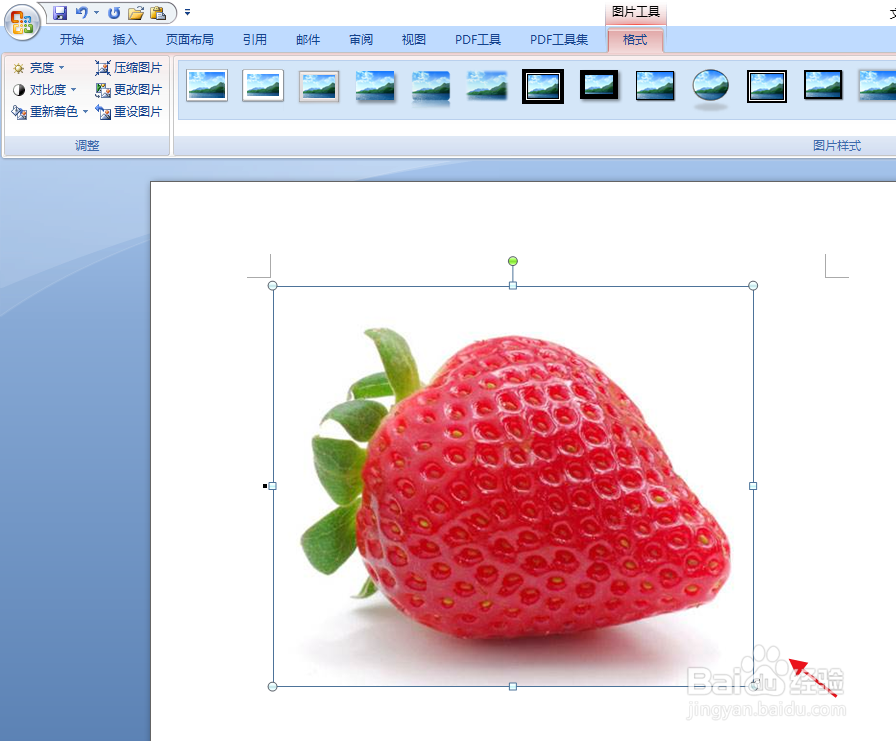Click the half-circle contrast icon
The width and height of the screenshot is (896, 741).
coord(19,90)
